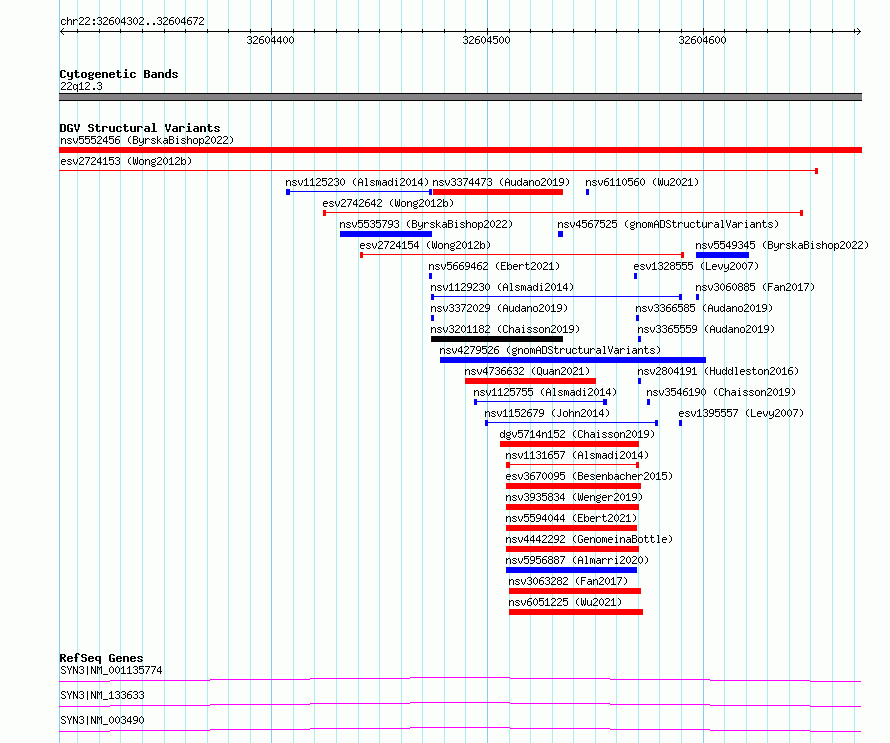Viewport: 890px width, 743px height.
Task: Select the esv2724153 (Wong2012b) variant label
Action: (126, 161)
